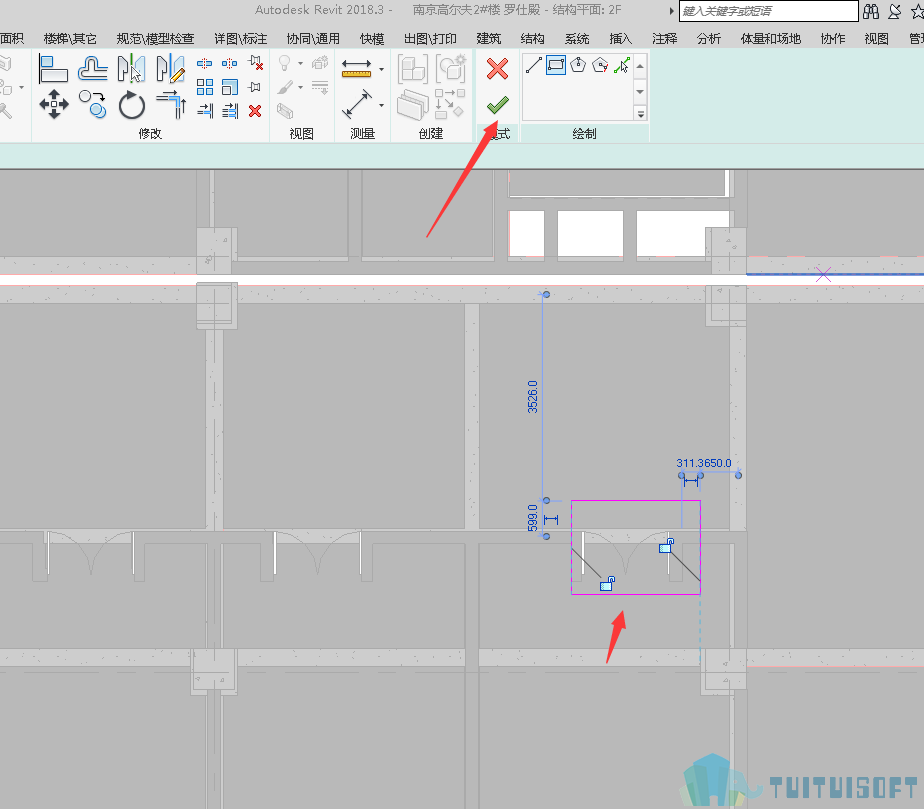Select the Line draw tool

point(534,65)
